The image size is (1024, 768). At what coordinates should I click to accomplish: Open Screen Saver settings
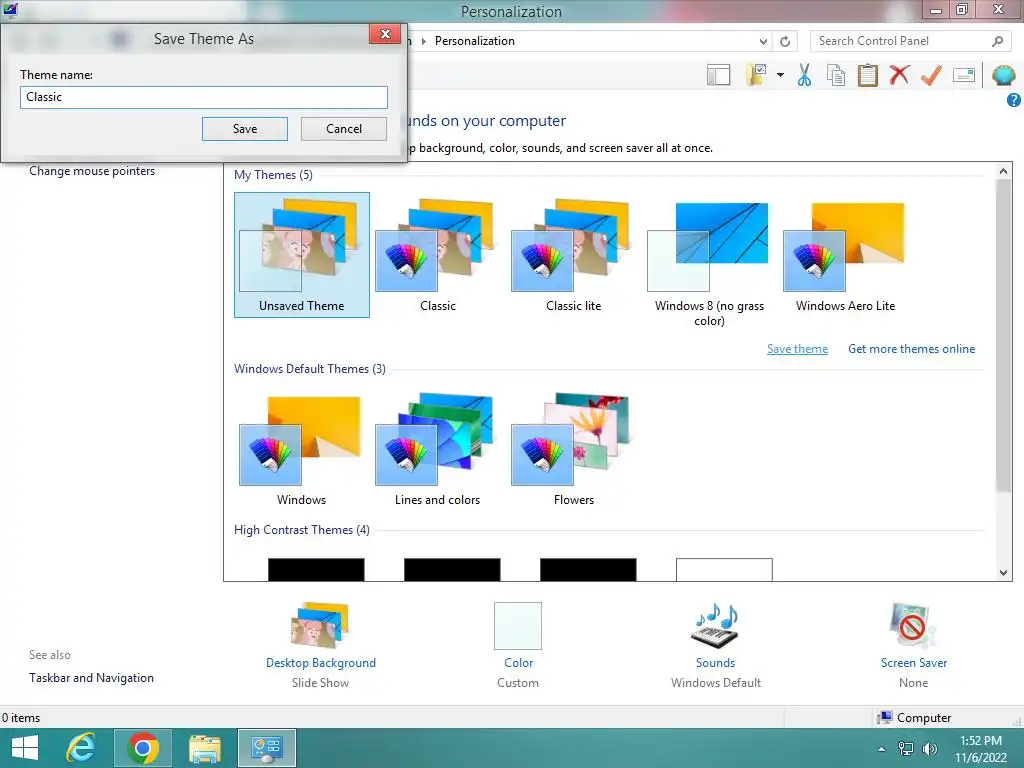[913, 643]
